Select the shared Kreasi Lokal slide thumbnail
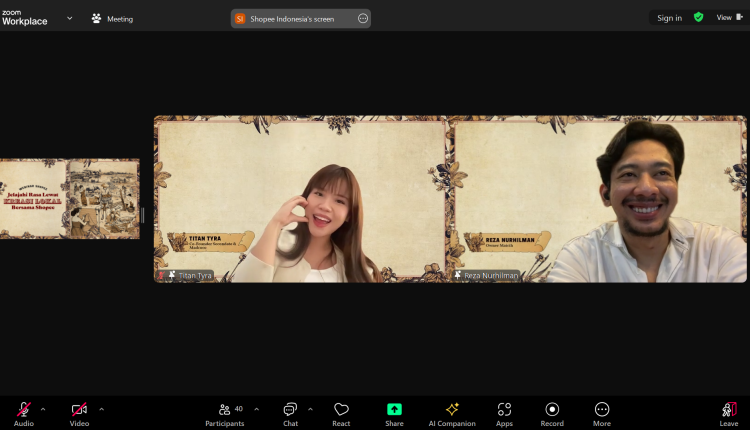Screen dimensions: 750x430 pyautogui.click(x=70, y=199)
